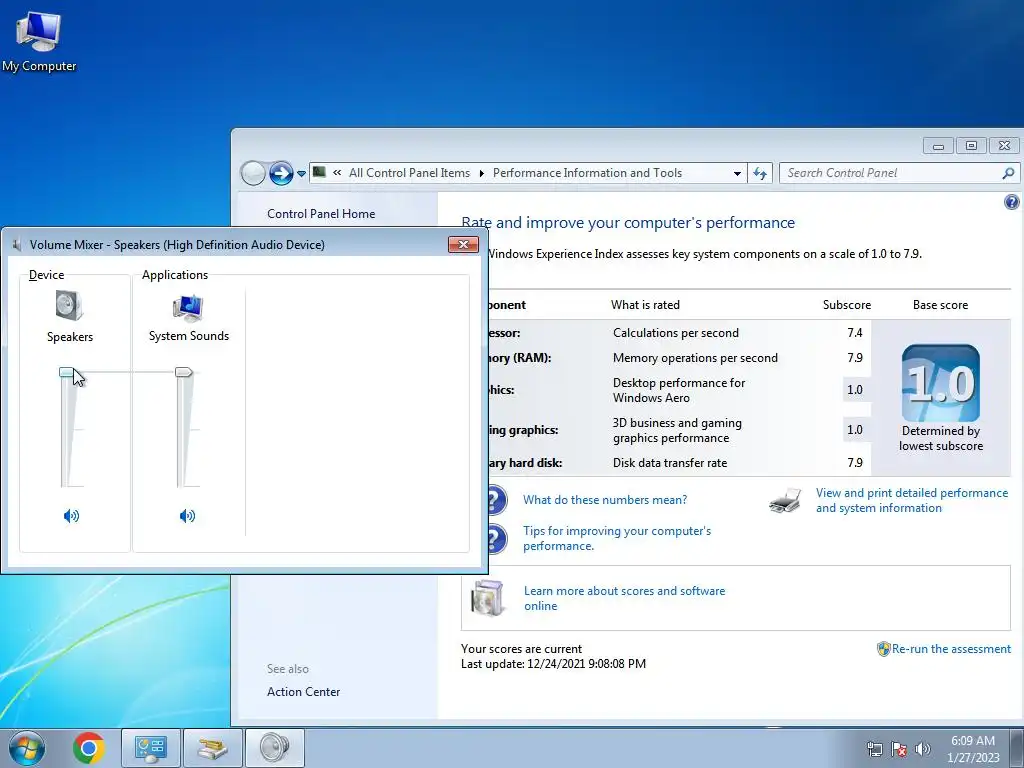Go back in Control Panel navigation

[x=253, y=173]
